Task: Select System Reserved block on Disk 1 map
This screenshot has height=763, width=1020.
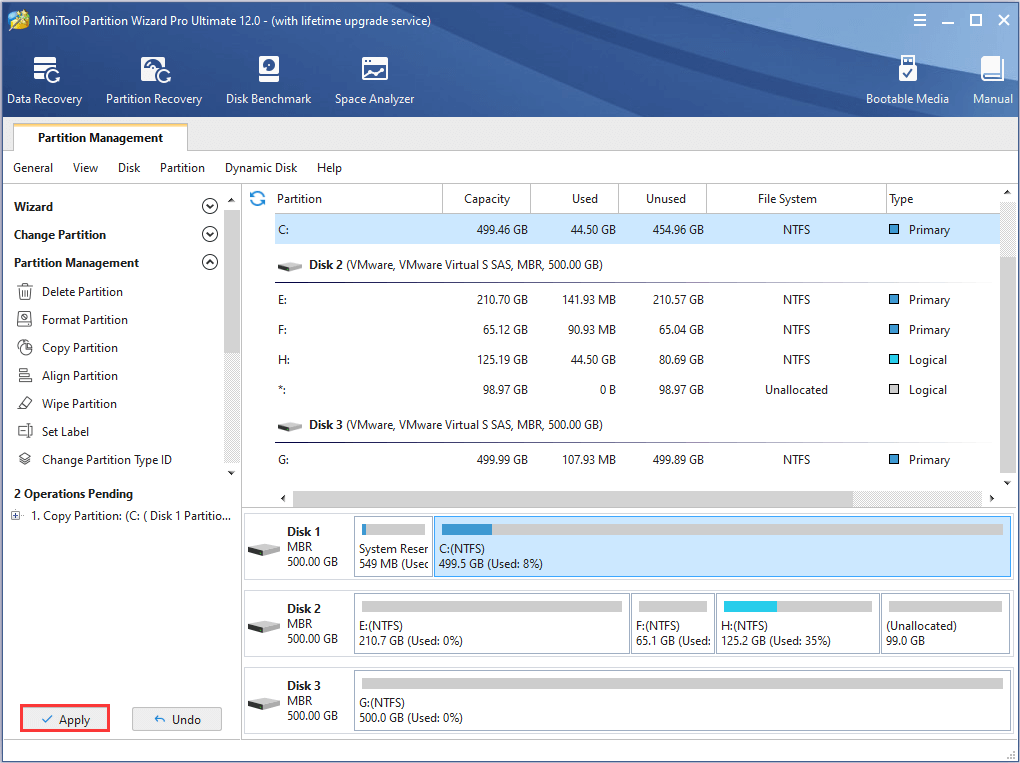Action: pyautogui.click(x=393, y=546)
